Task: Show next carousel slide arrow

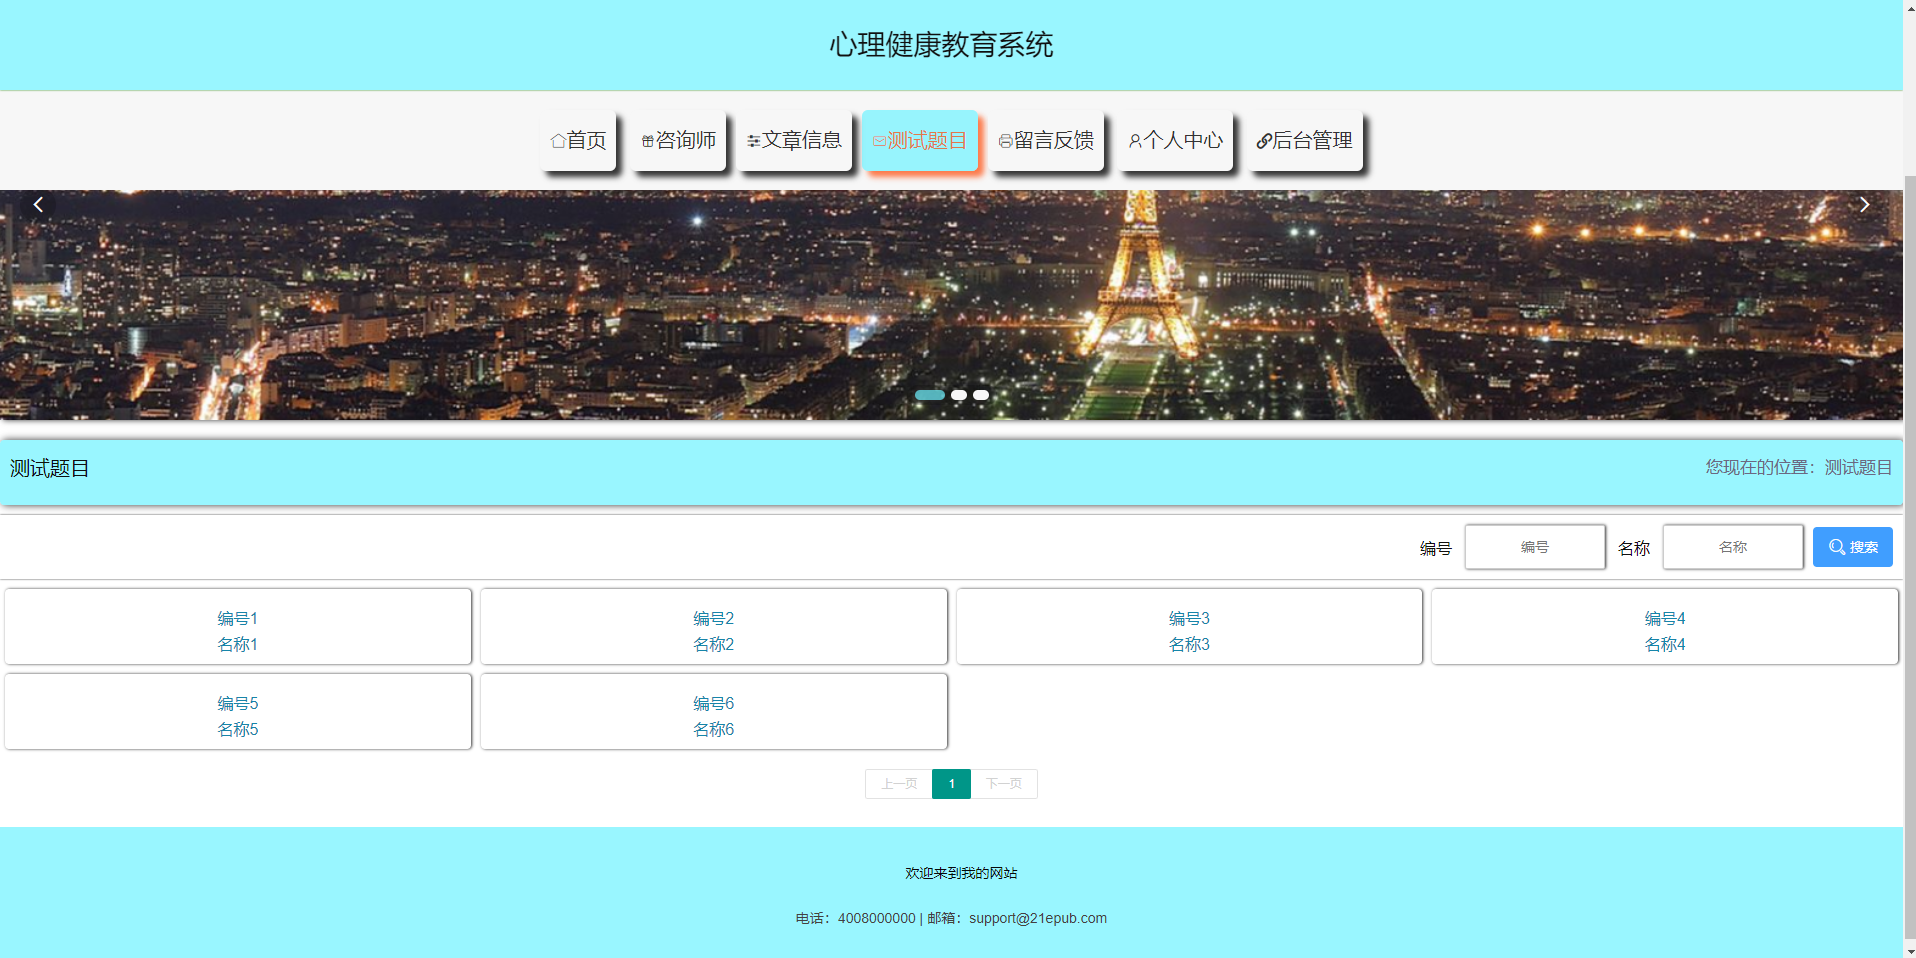Action: pos(1864,205)
